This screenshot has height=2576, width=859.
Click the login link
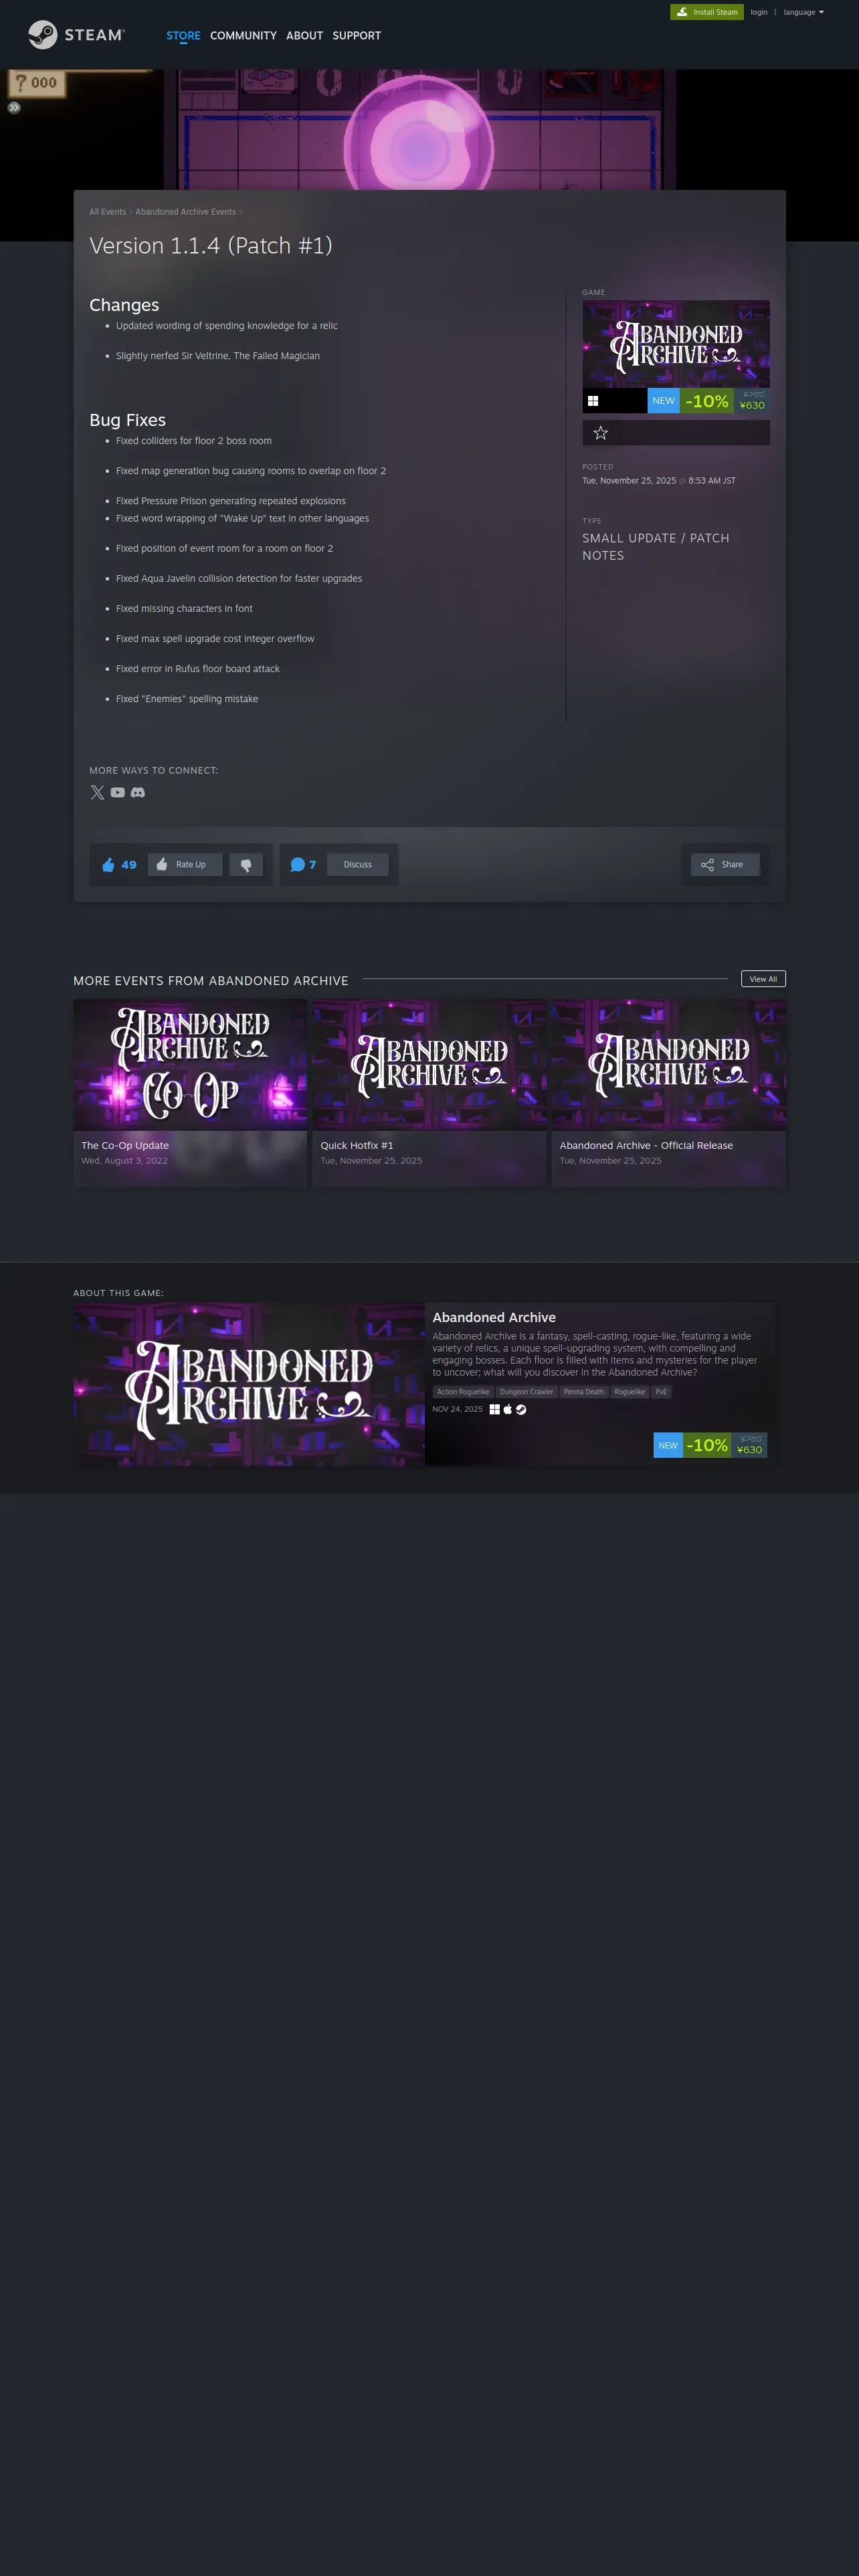(x=759, y=12)
